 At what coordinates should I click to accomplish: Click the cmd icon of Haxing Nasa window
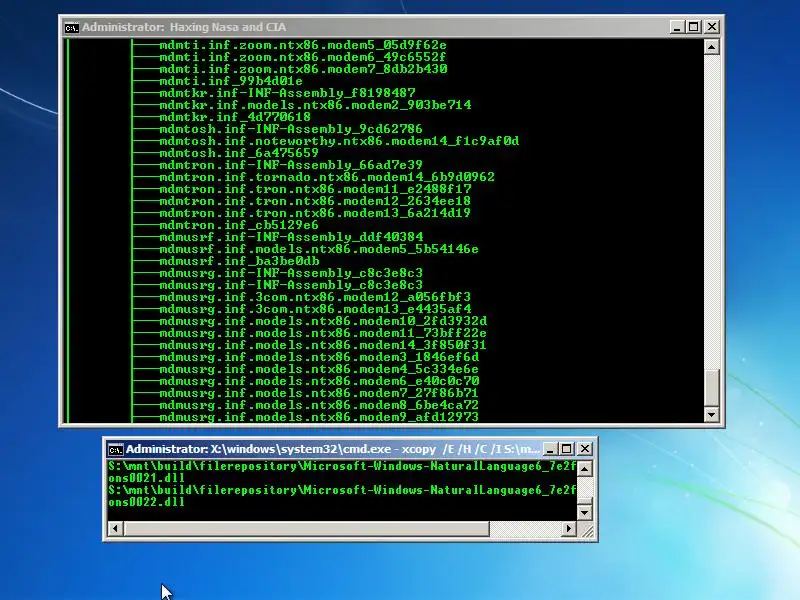tap(71, 28)
